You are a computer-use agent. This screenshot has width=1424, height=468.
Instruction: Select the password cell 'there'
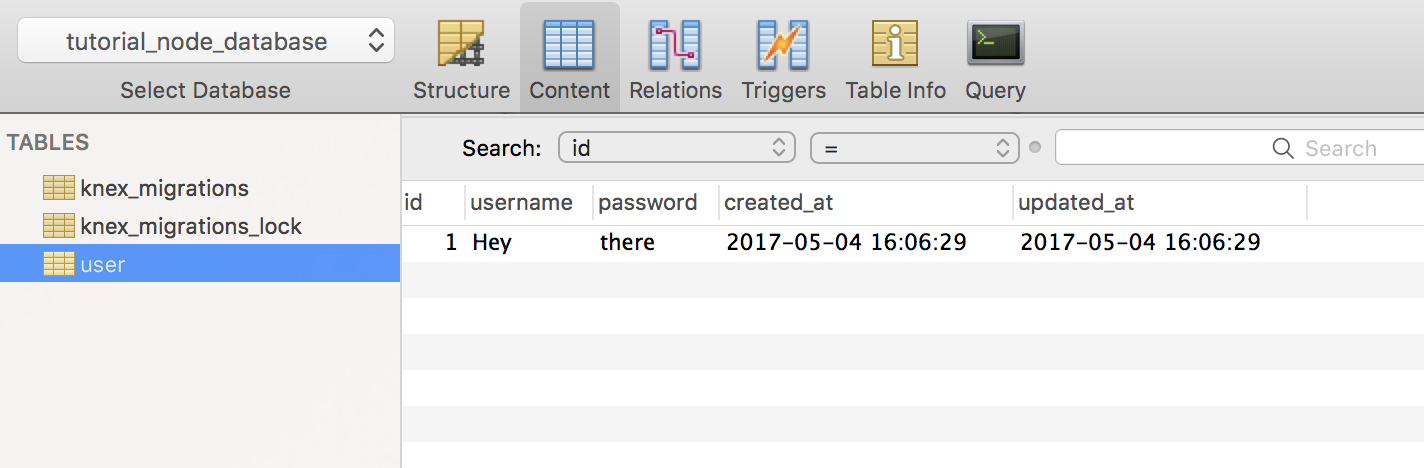point(627,242)
